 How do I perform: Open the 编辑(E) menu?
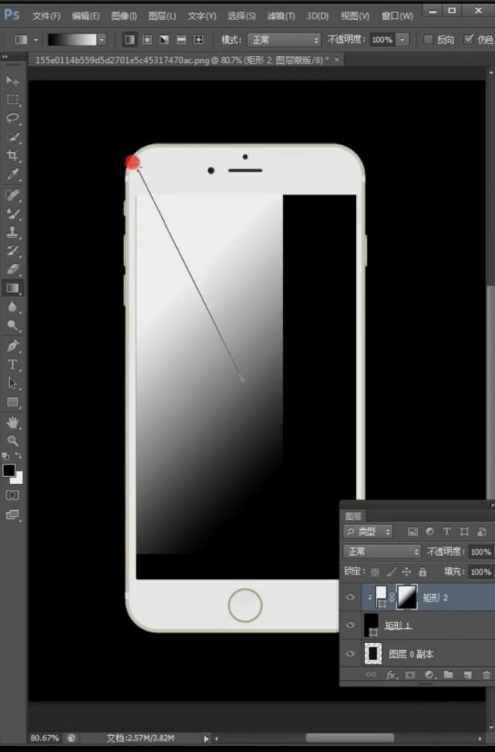(x=85, y=16)
